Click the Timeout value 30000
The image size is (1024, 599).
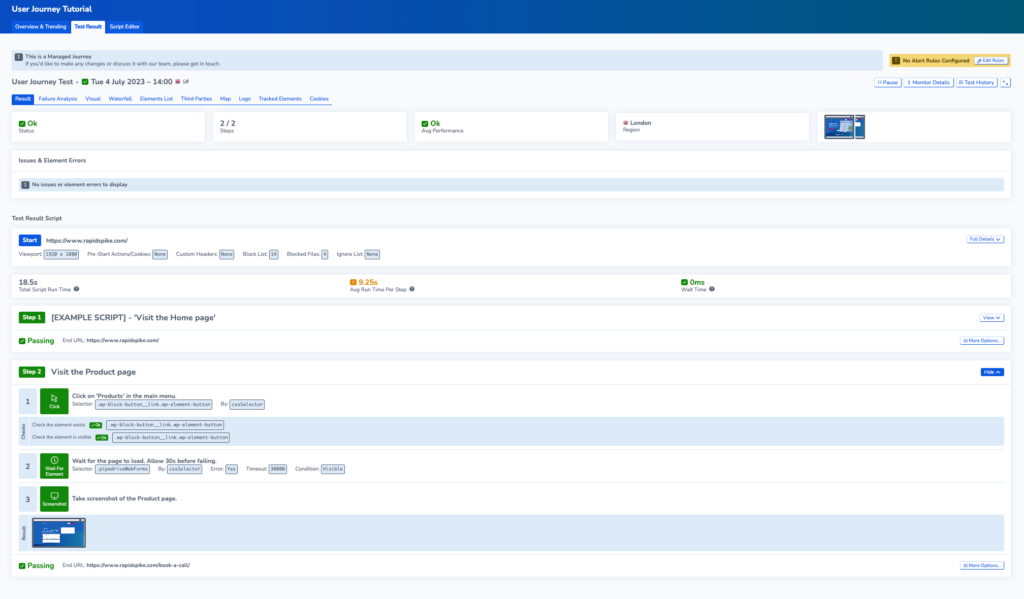tap(278, 469)
